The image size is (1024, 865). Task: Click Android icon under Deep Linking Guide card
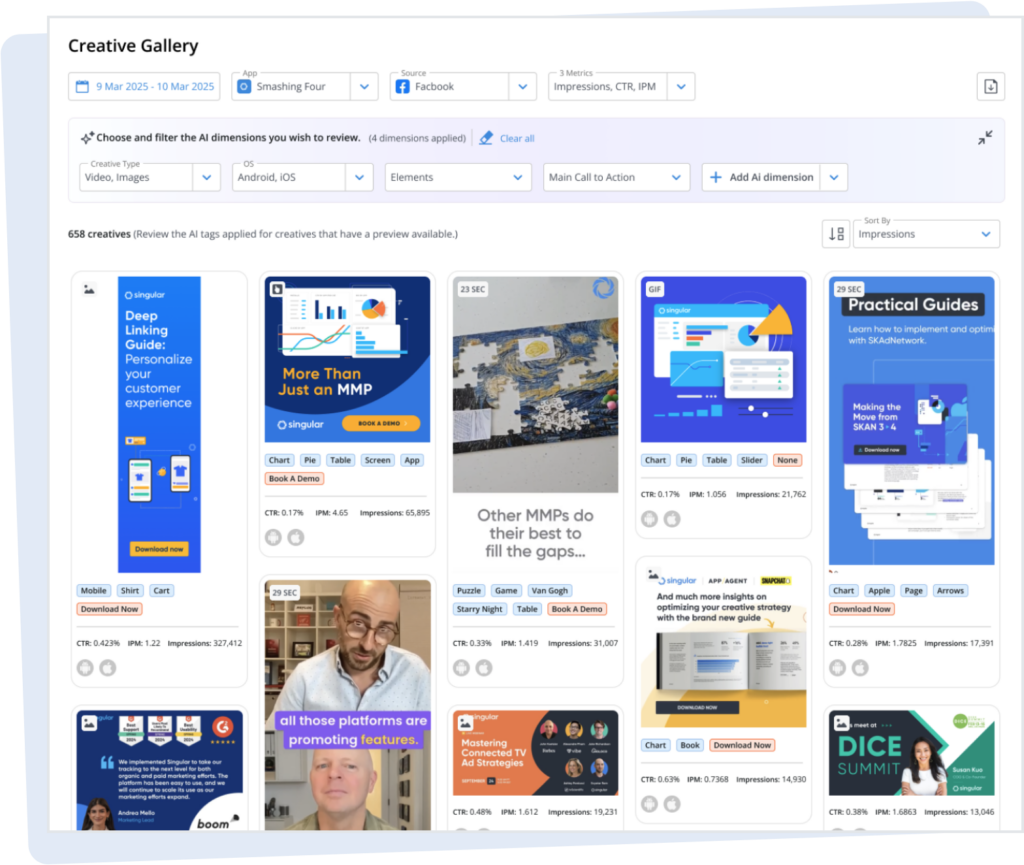click(x=86, y=668)
